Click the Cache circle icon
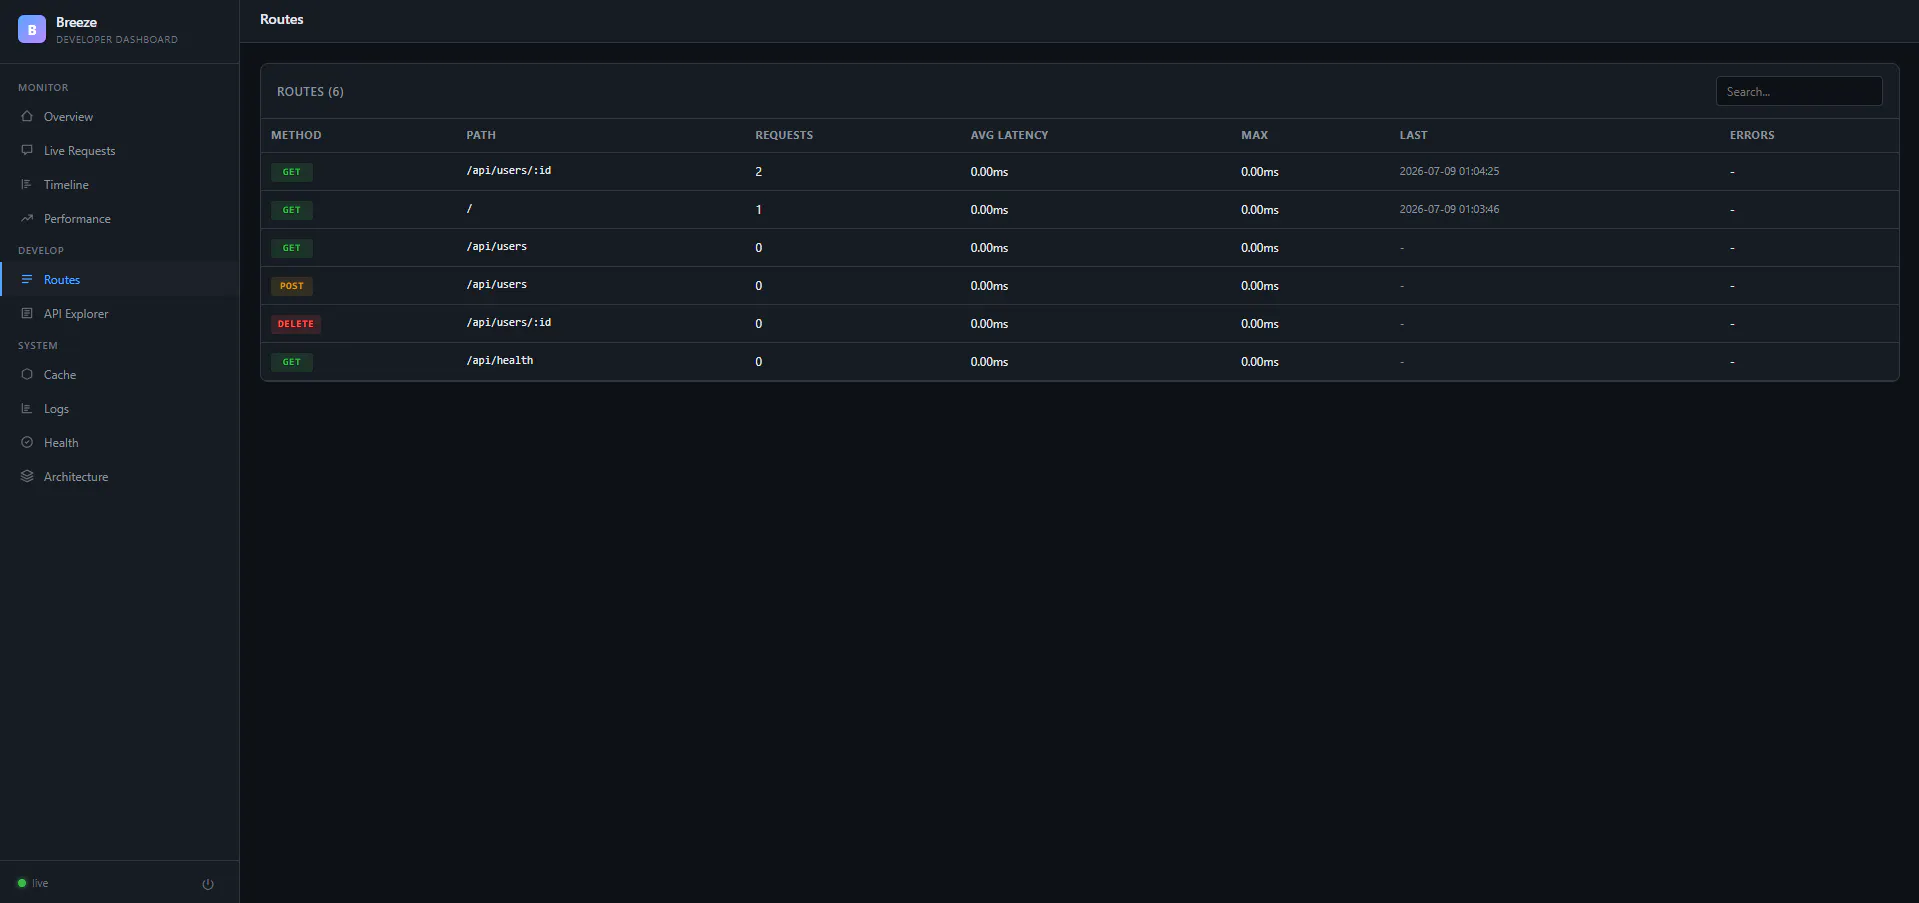 tap(27, 375)
